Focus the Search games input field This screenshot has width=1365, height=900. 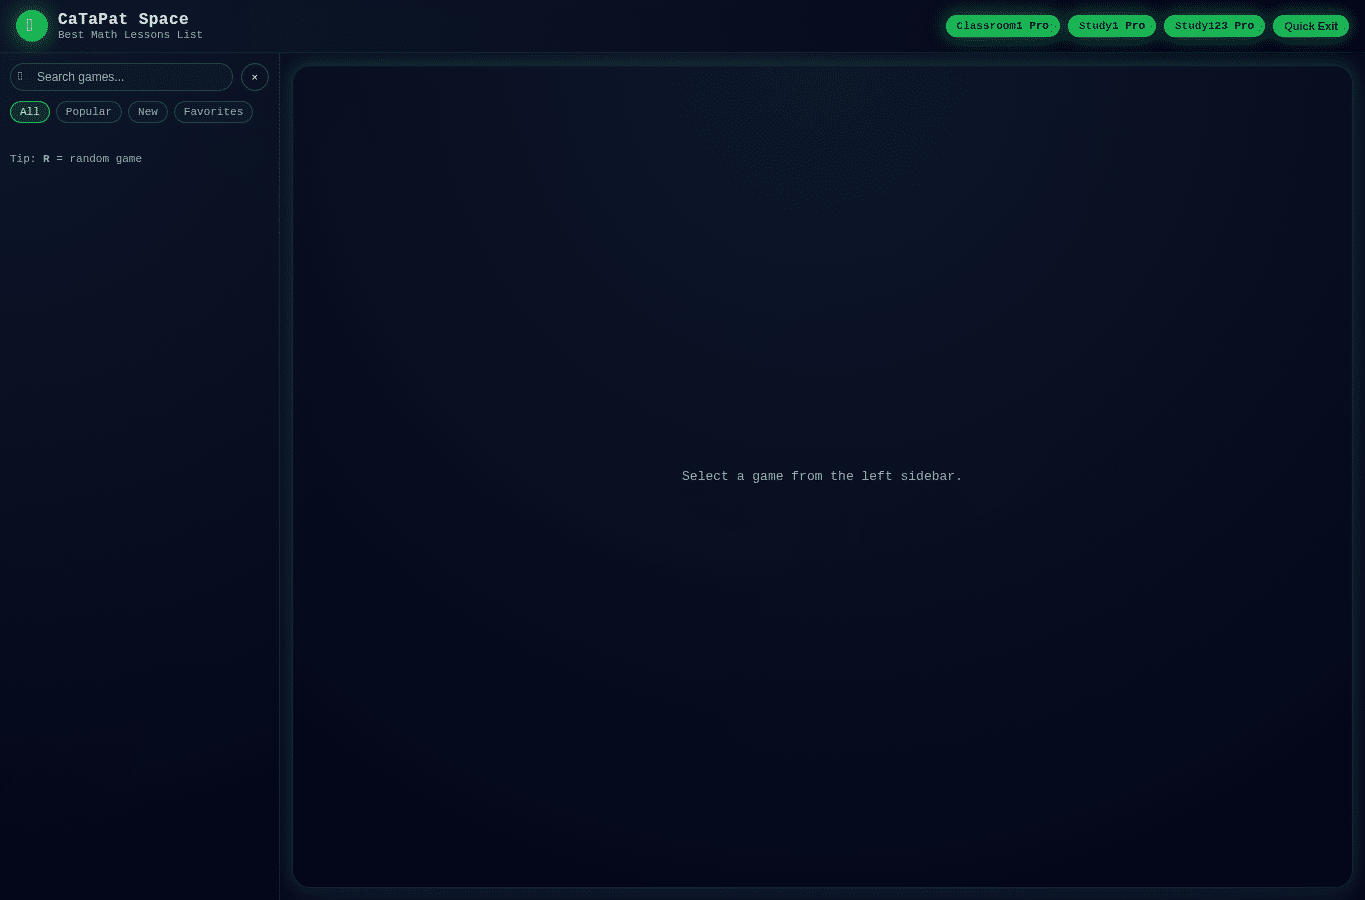tap(121, 77)
